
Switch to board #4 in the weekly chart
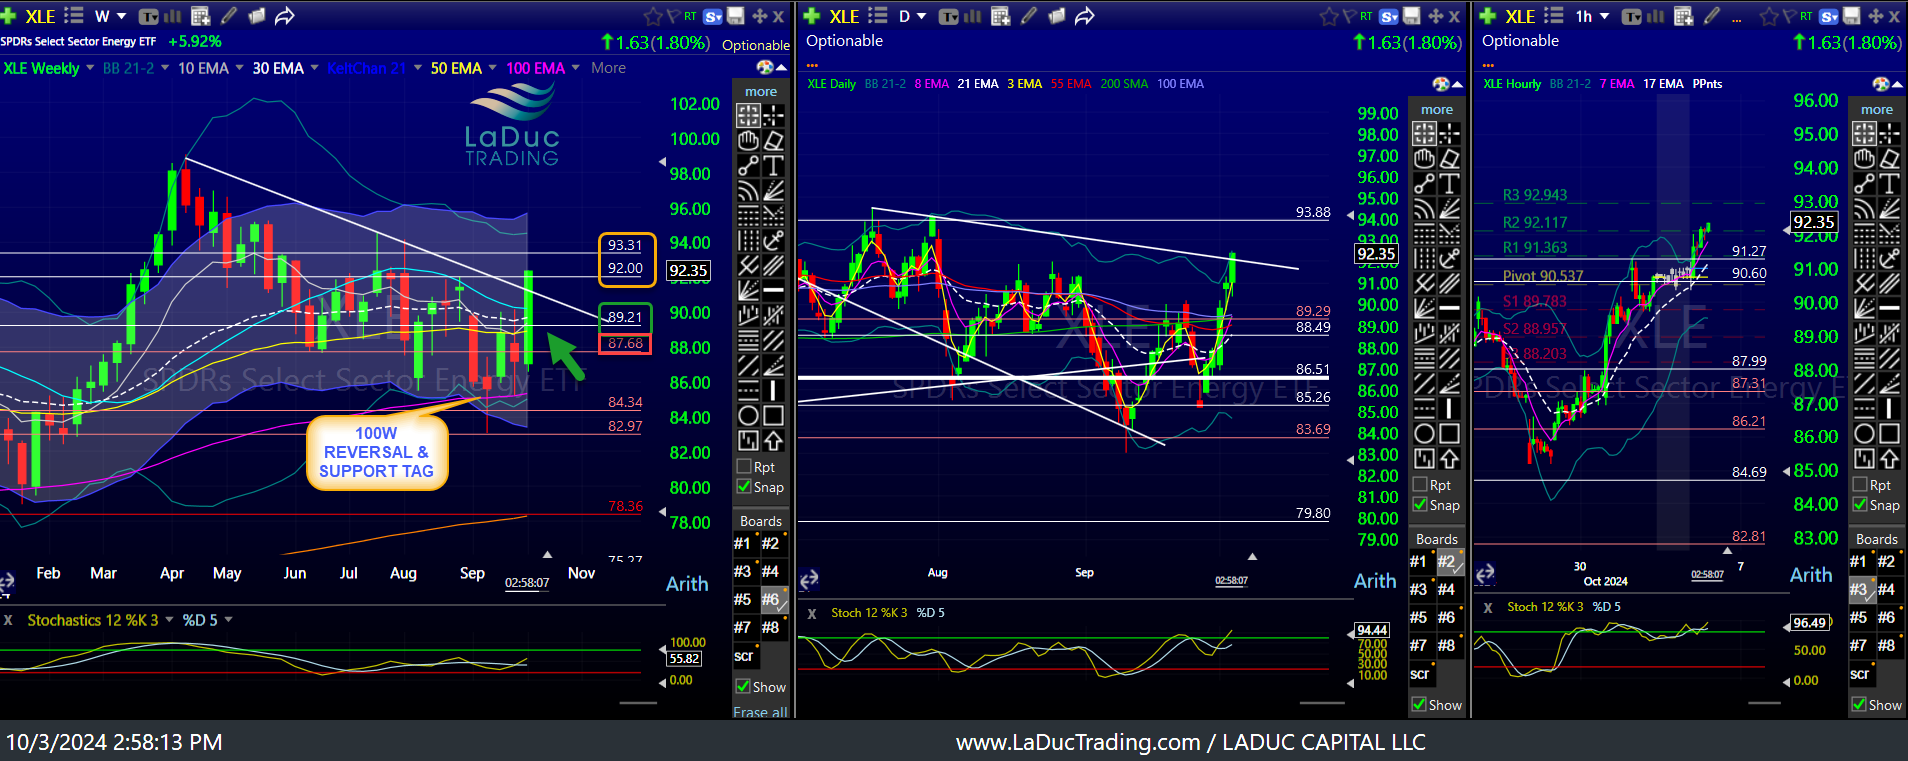click(x=771, y=571)
